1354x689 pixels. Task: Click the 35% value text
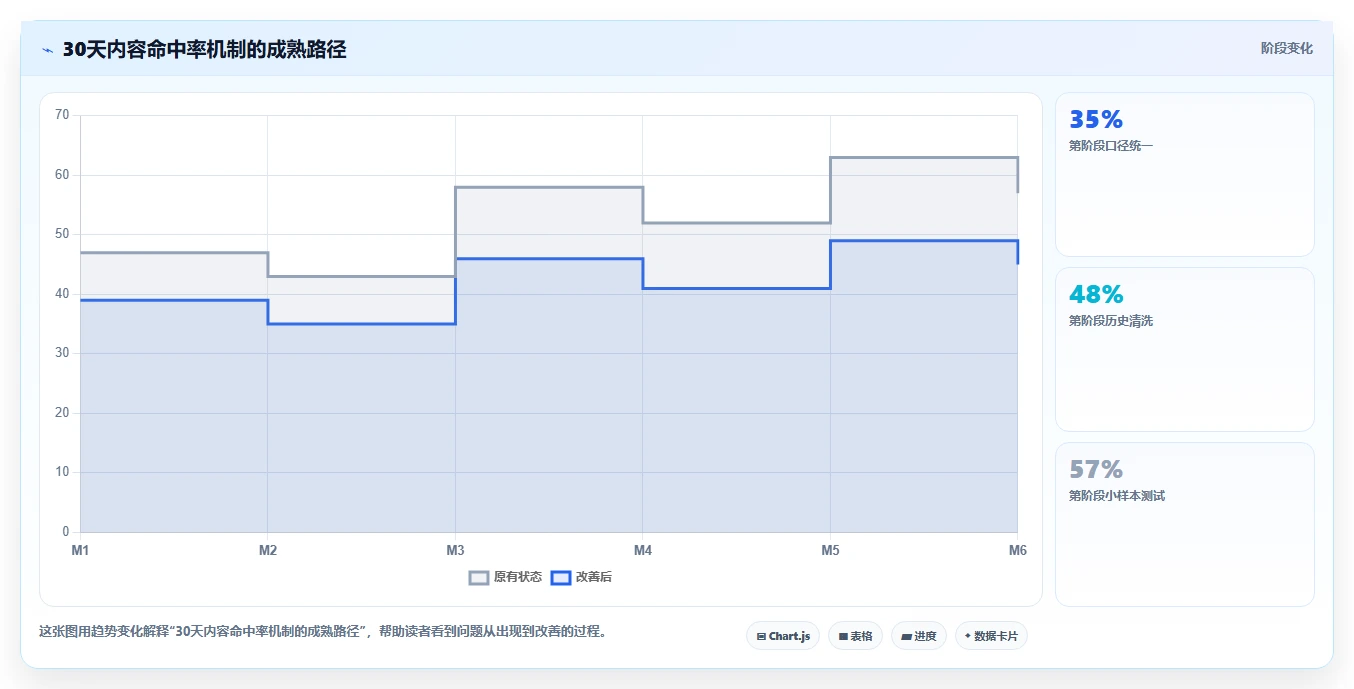(x=1096, y=120)
